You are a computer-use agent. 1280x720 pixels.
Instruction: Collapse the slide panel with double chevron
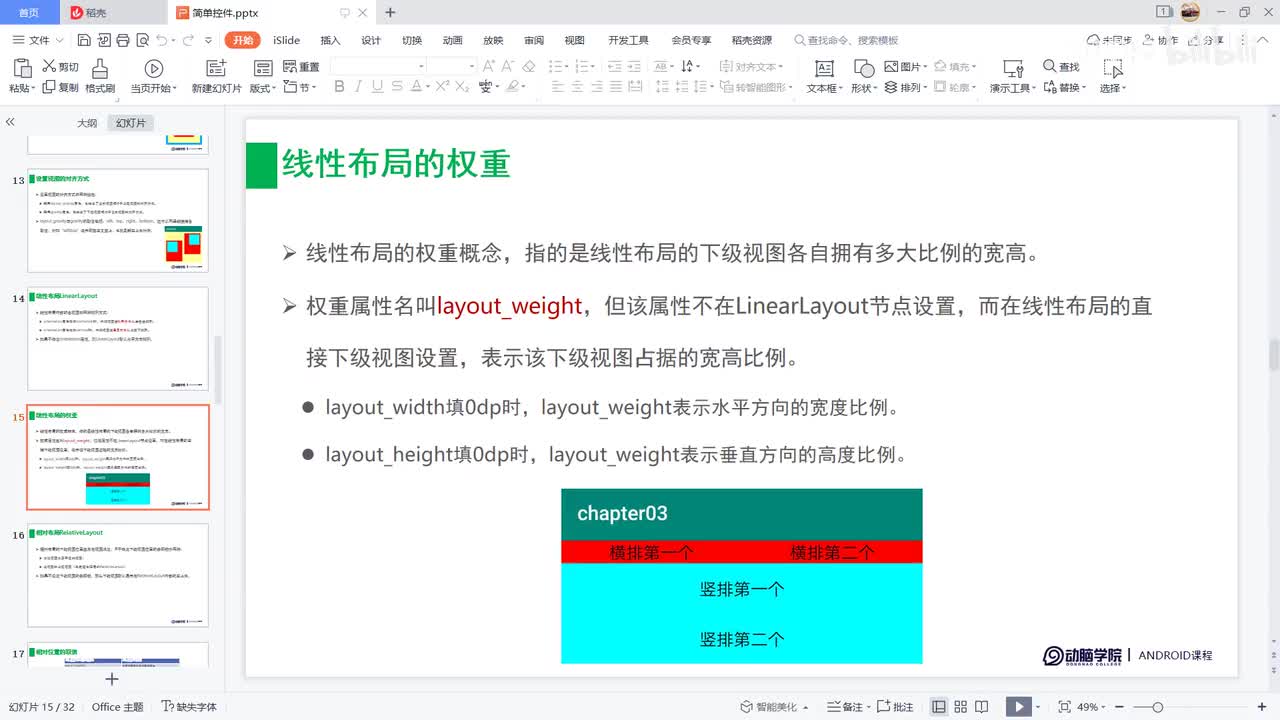[x=10, y=122]
